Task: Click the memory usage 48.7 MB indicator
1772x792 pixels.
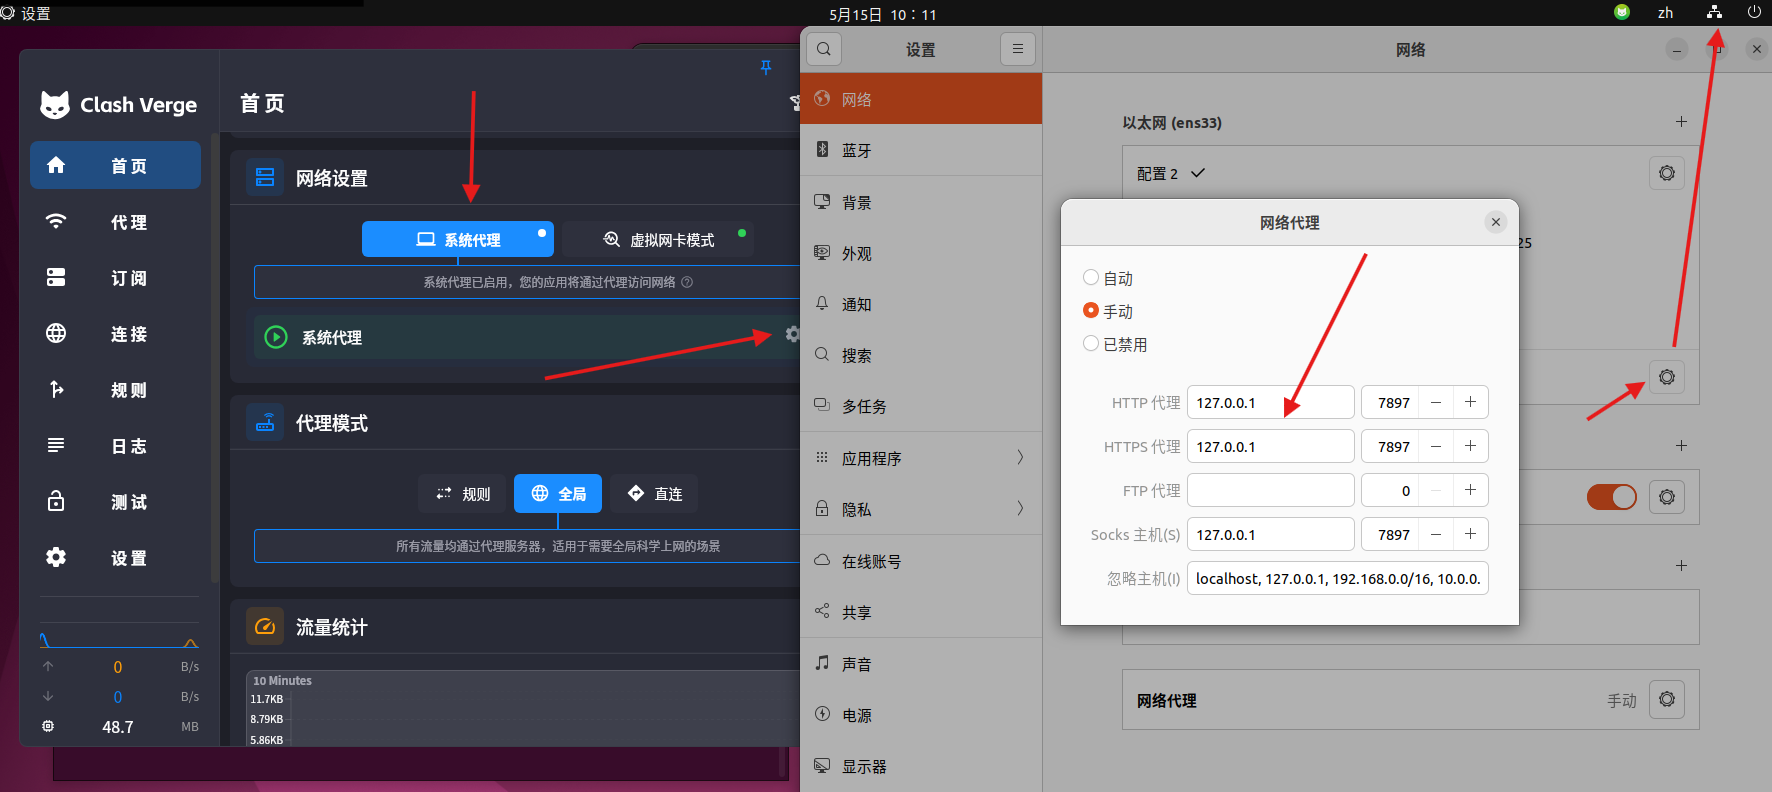Action: pos(118,727)
